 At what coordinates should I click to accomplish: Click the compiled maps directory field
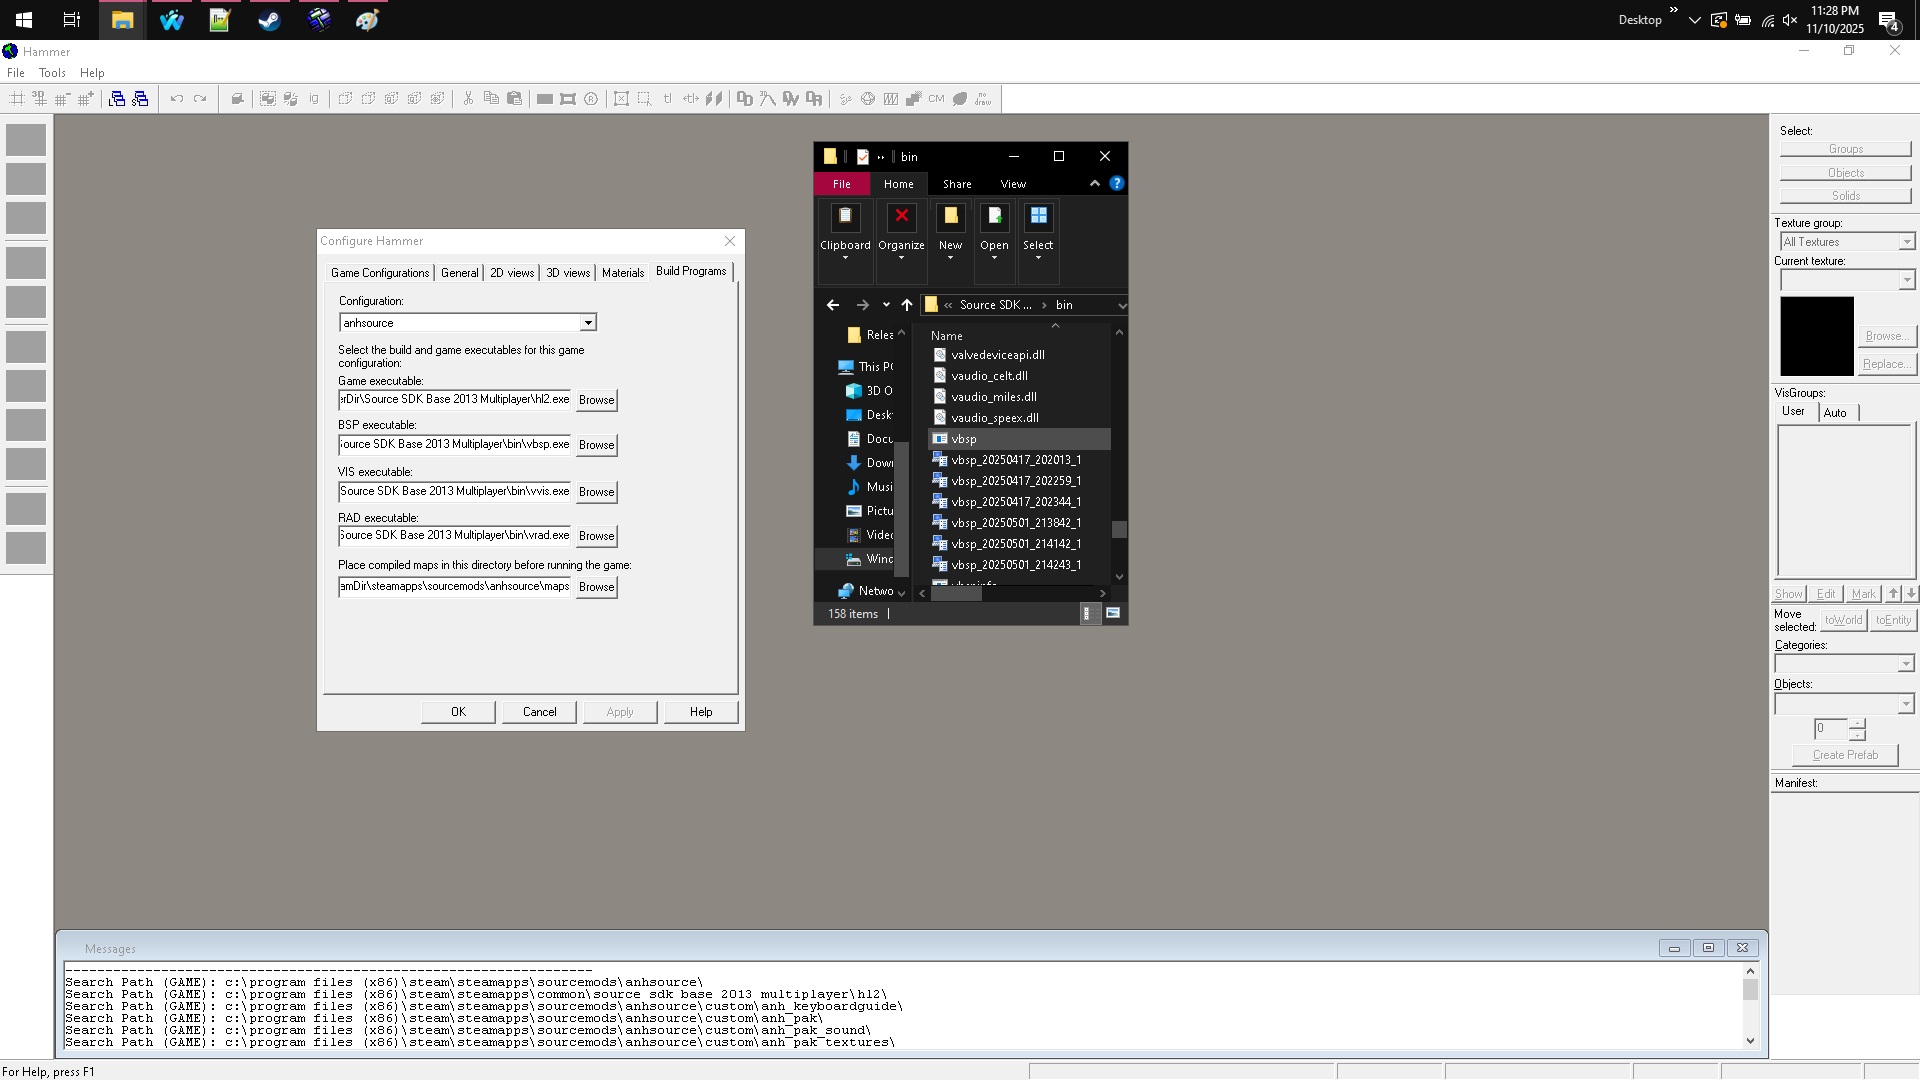coord(455,586)
